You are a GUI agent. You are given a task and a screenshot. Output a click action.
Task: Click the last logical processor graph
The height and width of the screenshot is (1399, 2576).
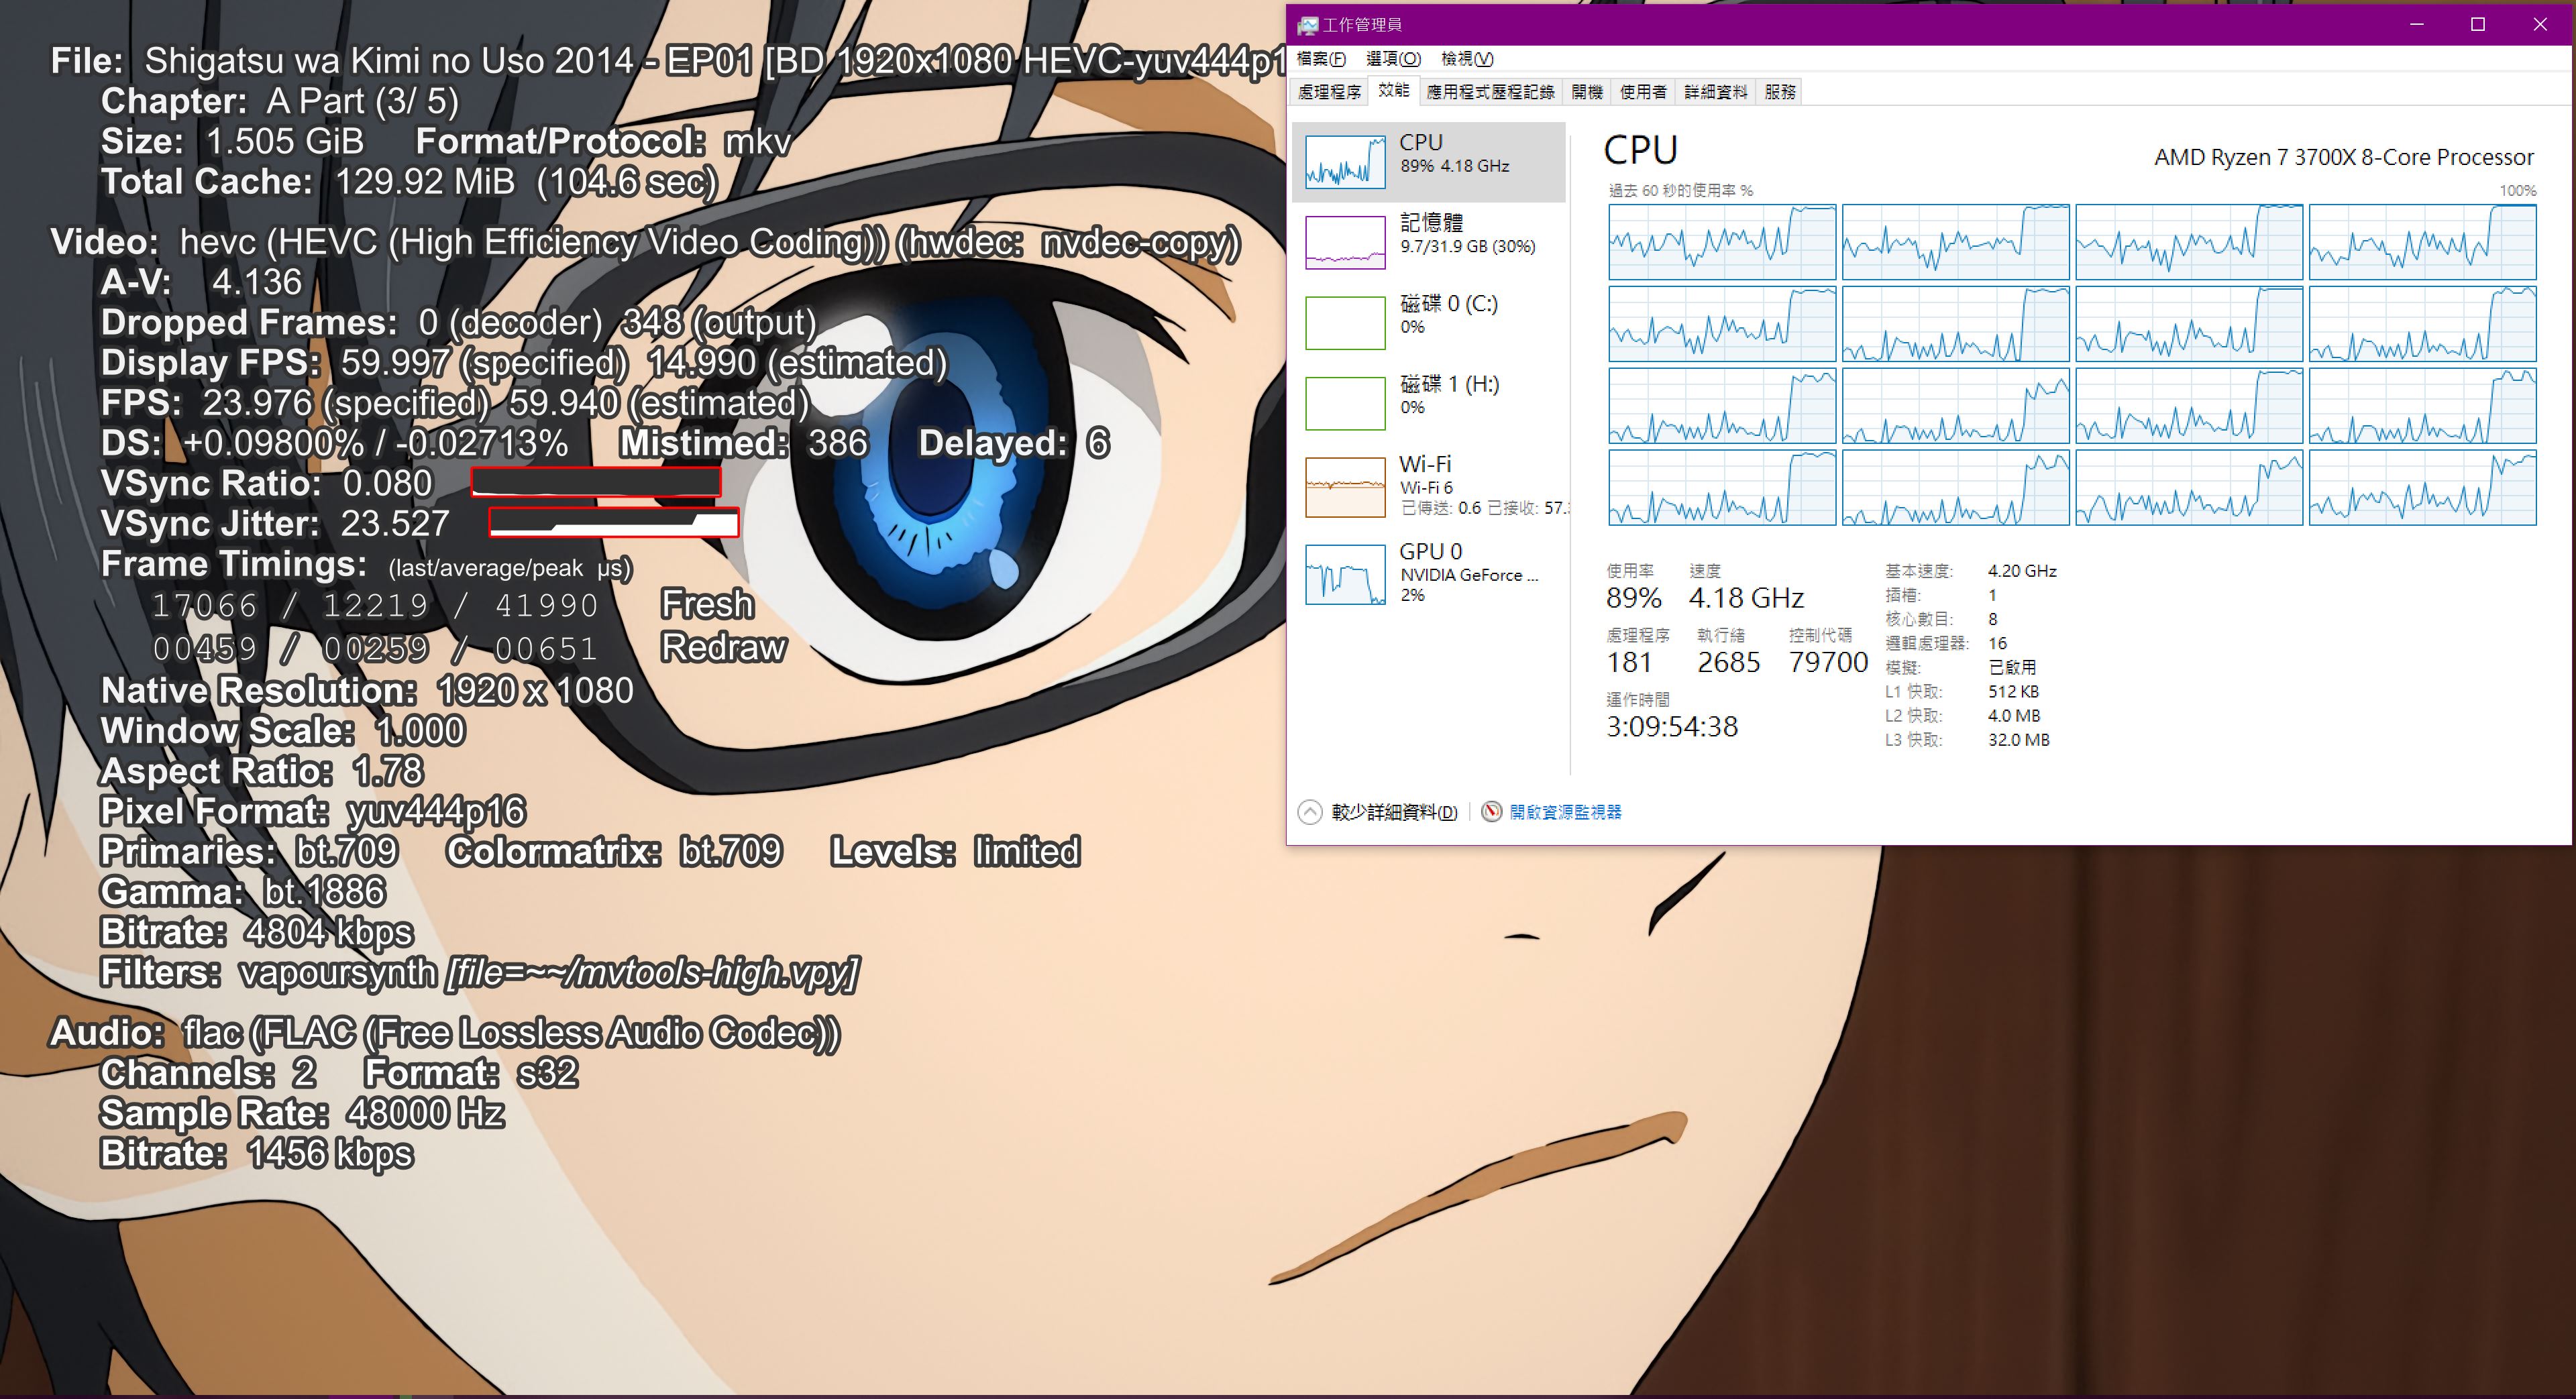pyautogui.click(x=2422, y=487)
